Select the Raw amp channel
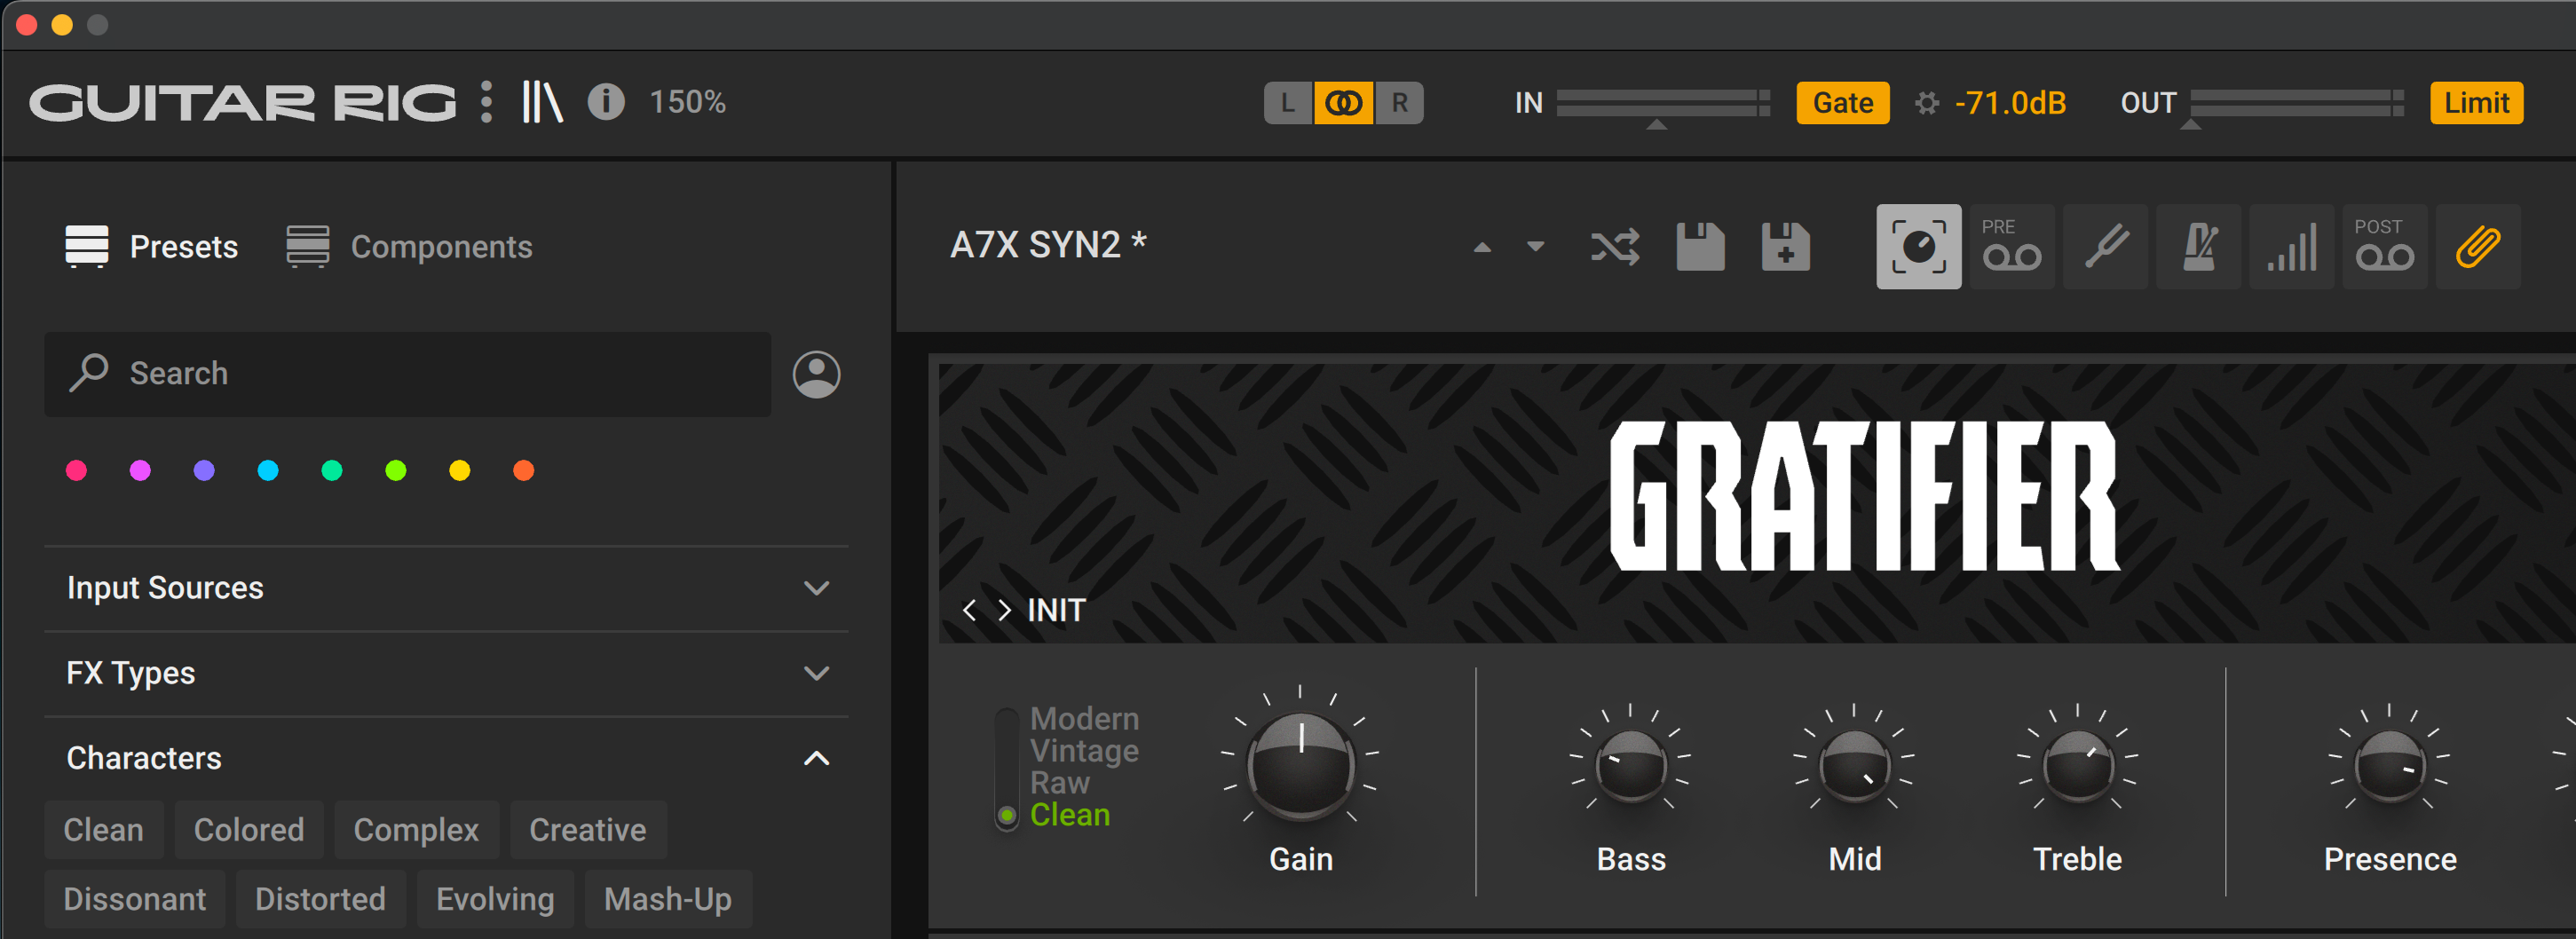This screenshot has width=2576, height=939. [x=1059, y=782]
